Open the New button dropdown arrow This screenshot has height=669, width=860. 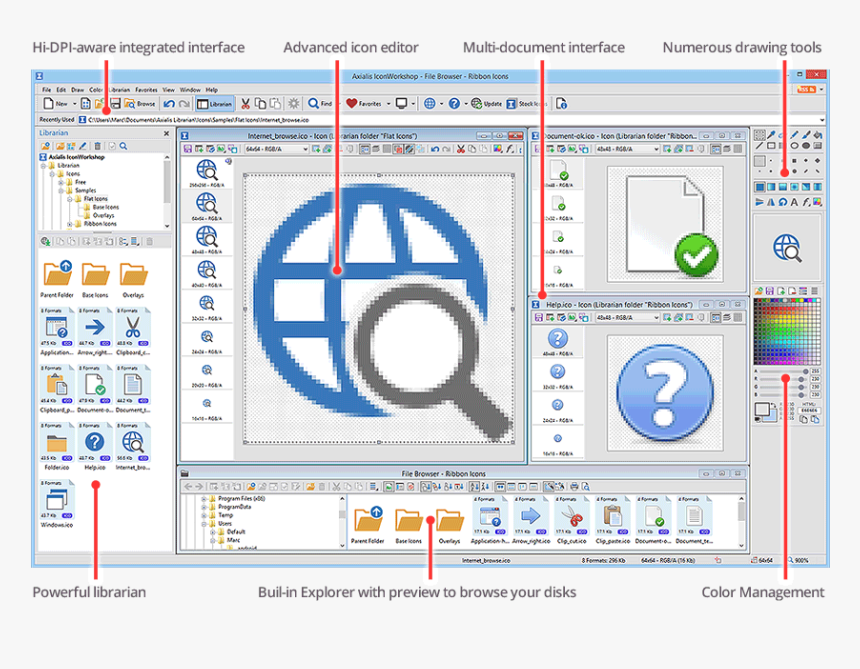(x=73, y=104)
